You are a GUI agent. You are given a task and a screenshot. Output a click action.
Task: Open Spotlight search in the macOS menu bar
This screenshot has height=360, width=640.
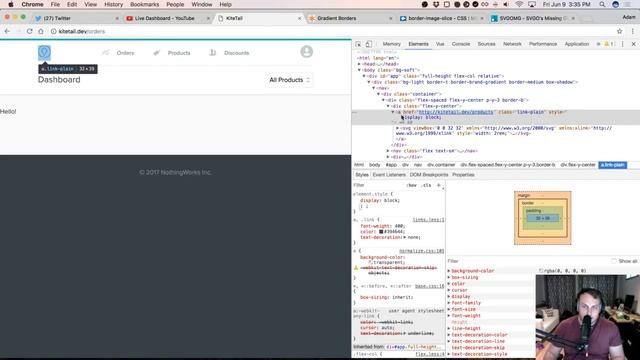click(x=602, y=4)
